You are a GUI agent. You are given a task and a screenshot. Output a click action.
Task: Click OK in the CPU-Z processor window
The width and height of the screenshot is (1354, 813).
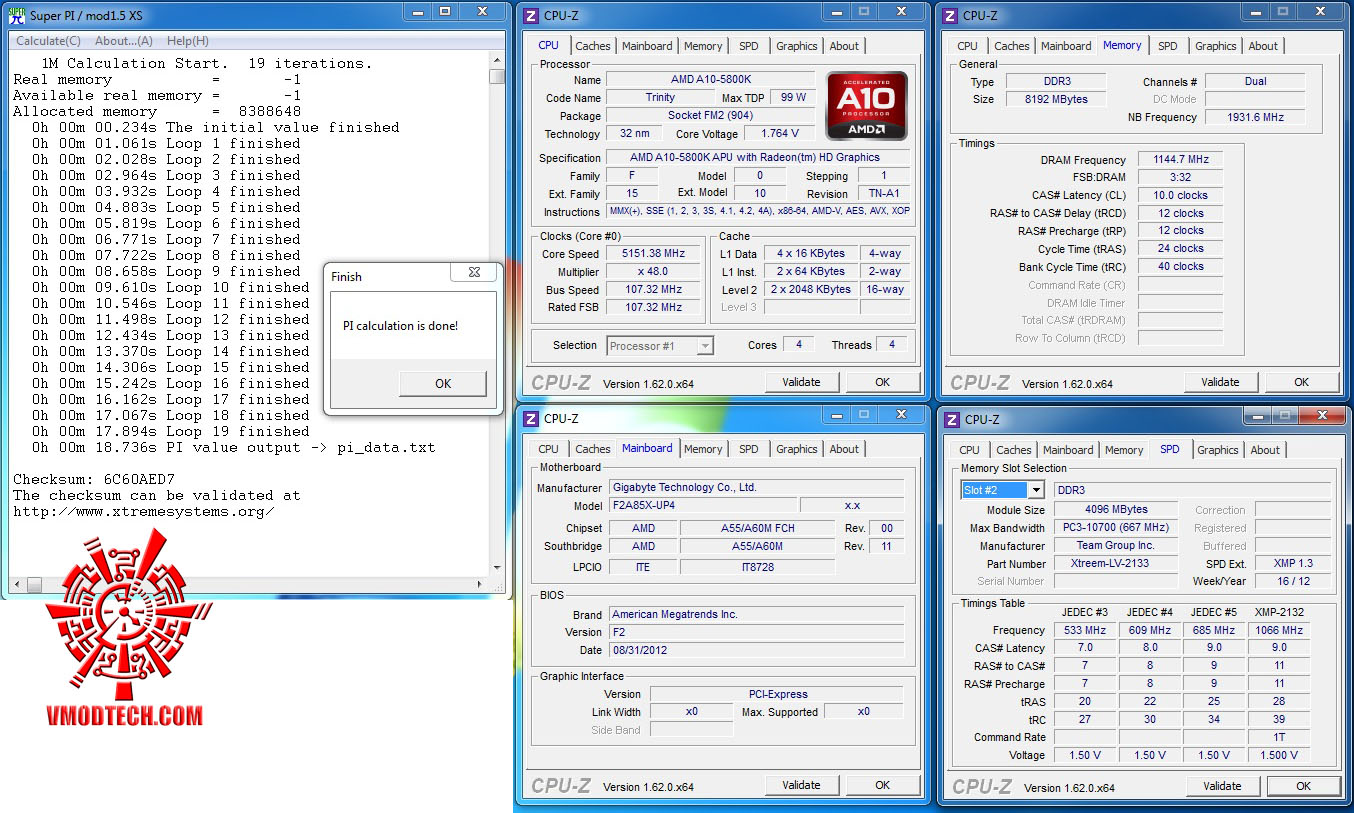tap(882, 382)
